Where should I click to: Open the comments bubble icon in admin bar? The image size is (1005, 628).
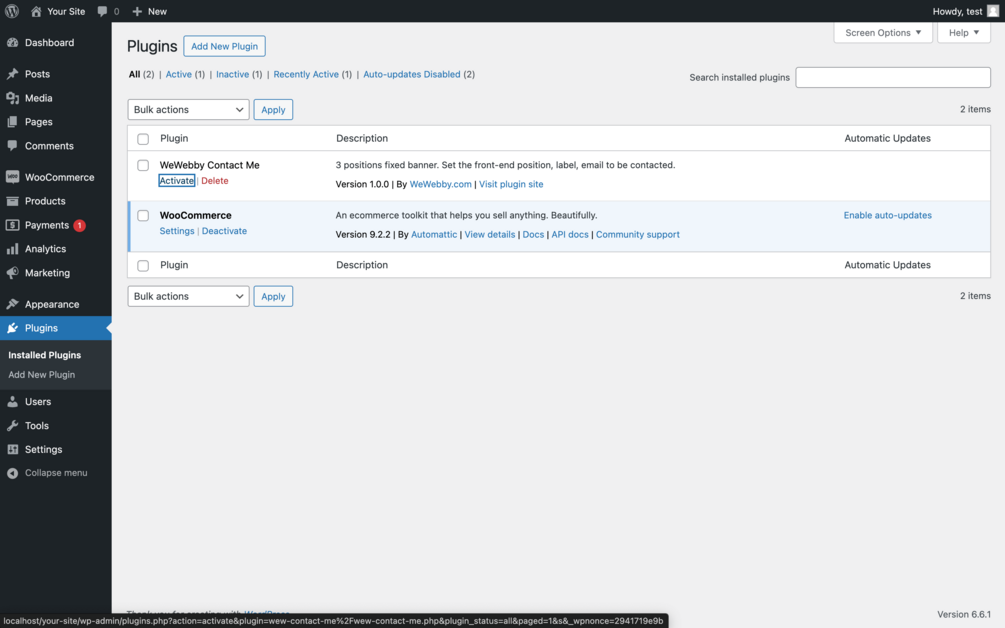pos(102,12)
